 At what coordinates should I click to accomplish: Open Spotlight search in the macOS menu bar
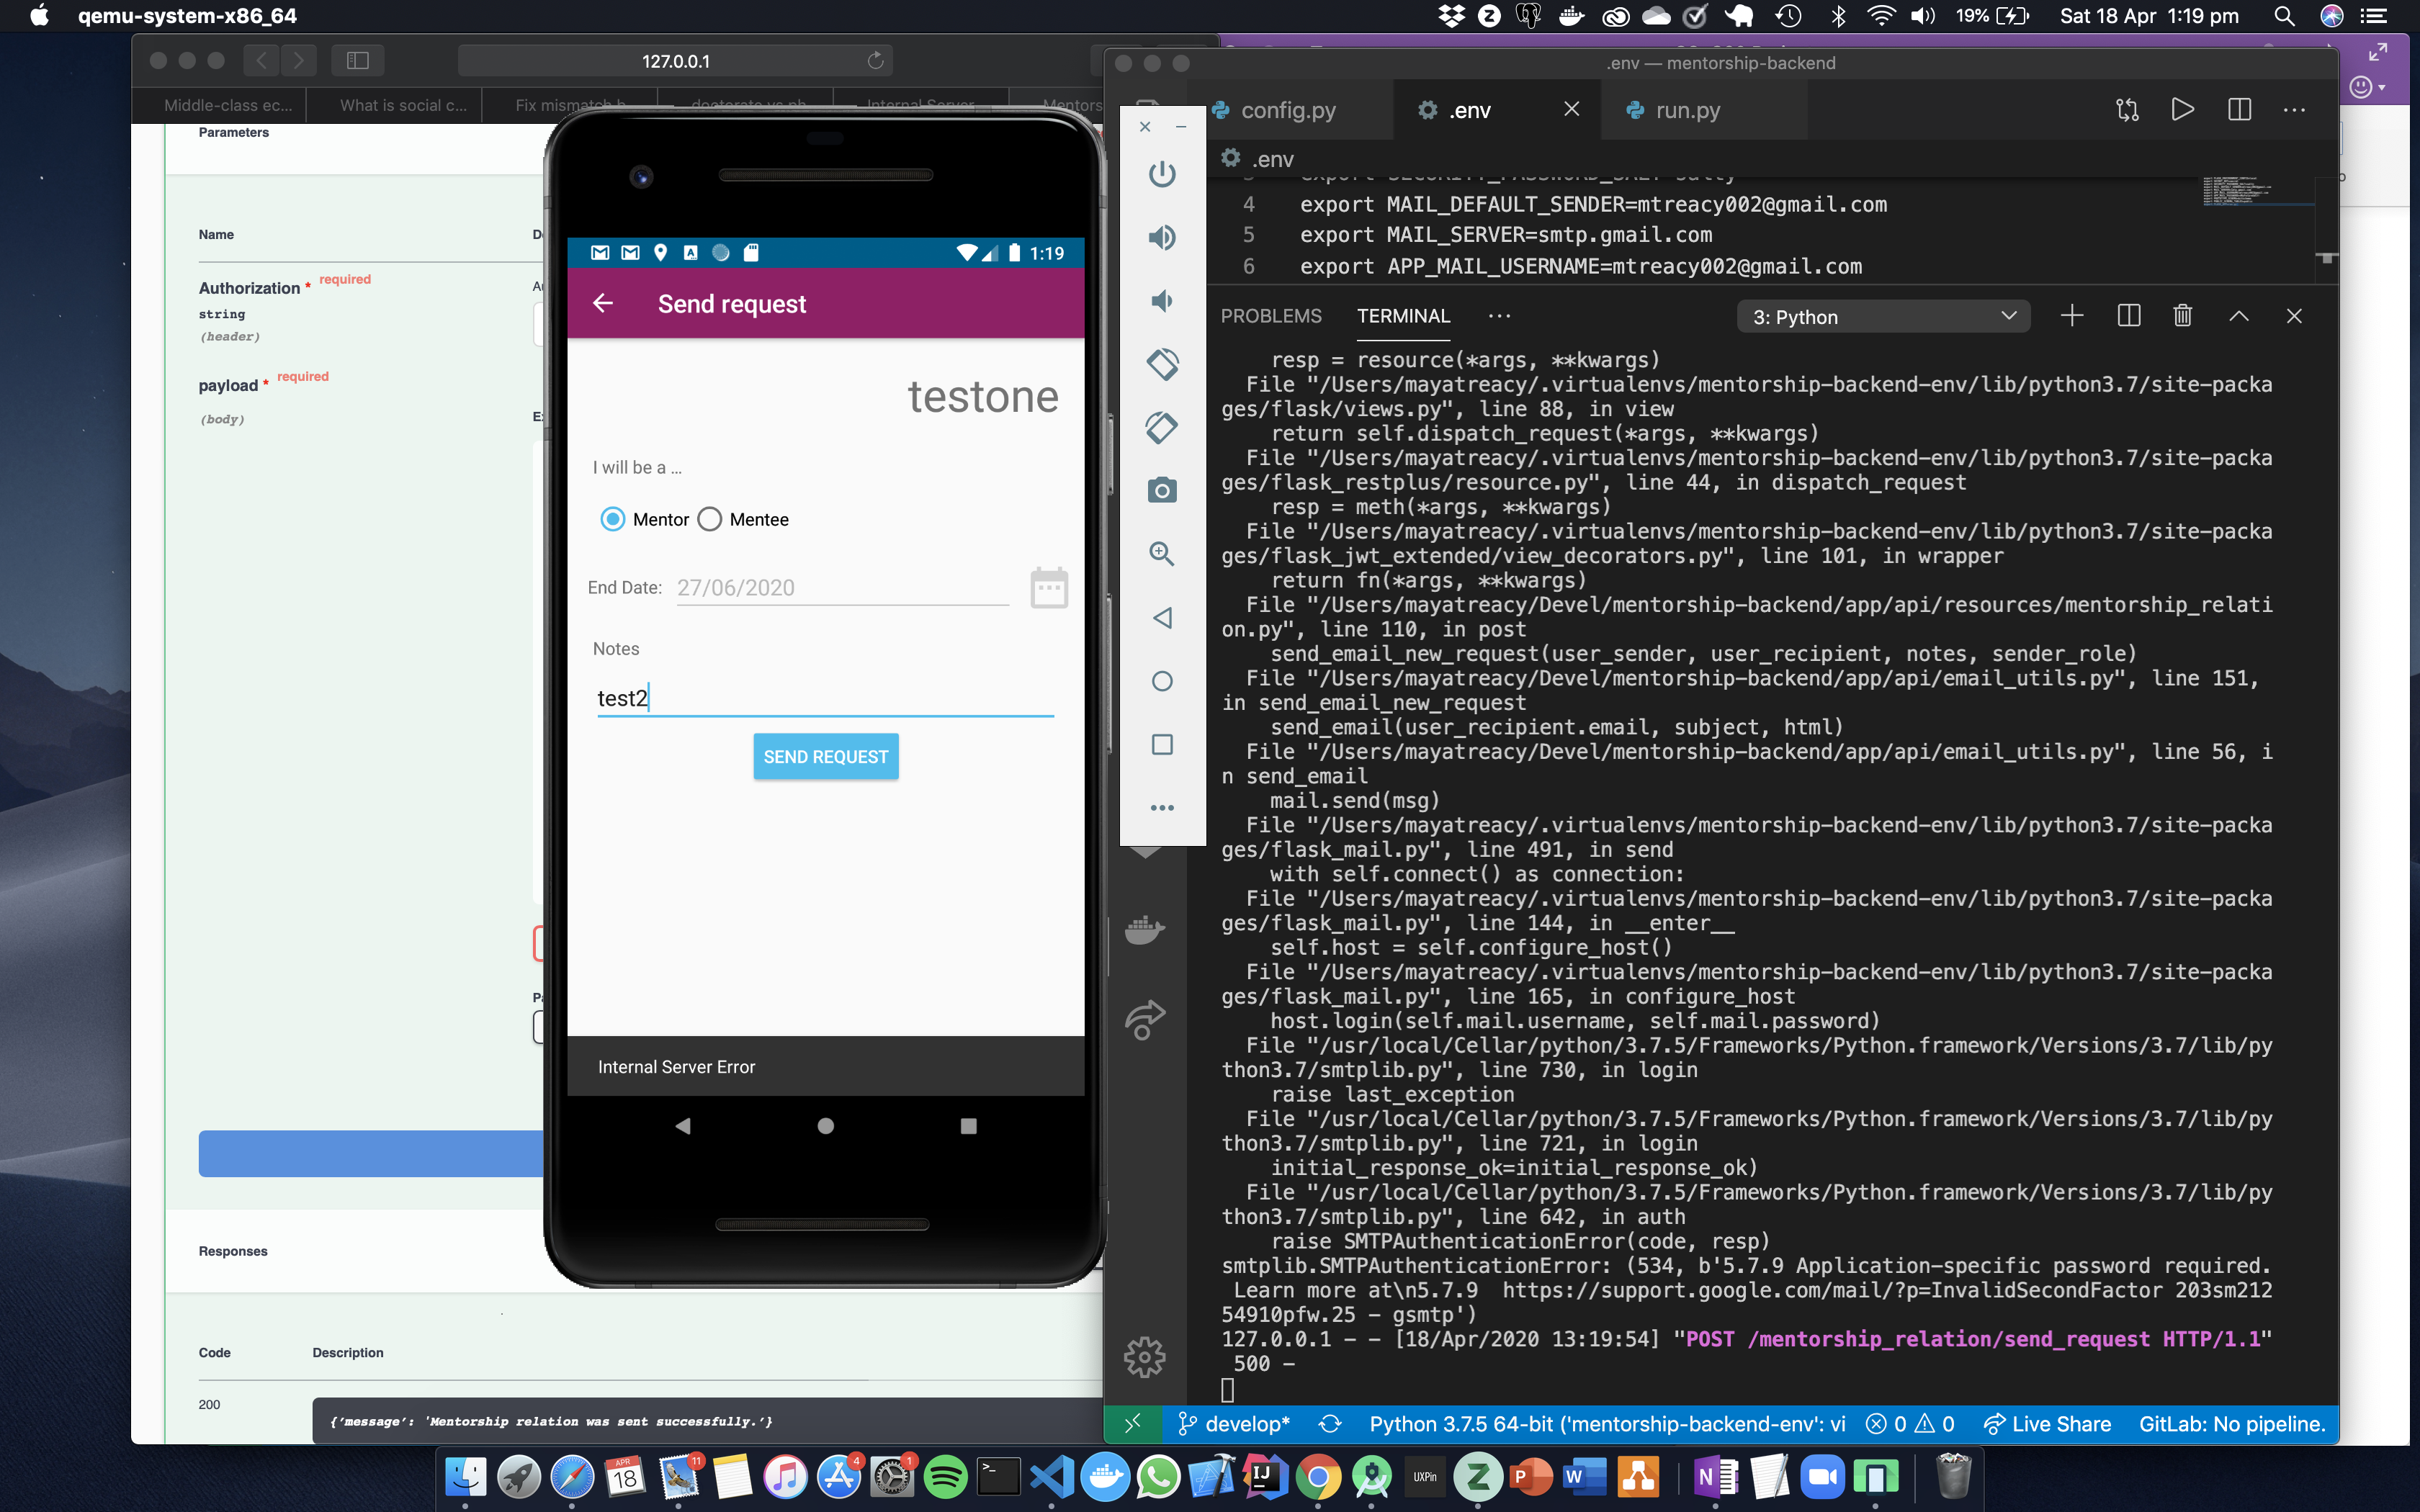point(2283,16)
